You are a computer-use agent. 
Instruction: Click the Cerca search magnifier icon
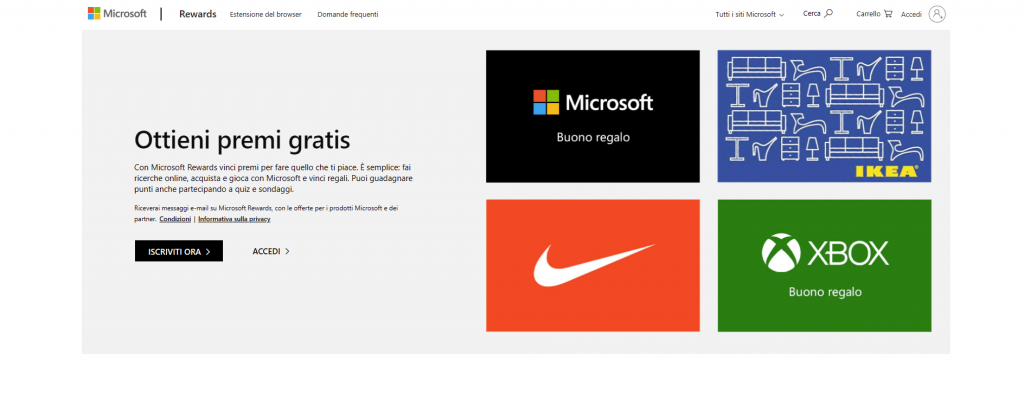(829, 13)
